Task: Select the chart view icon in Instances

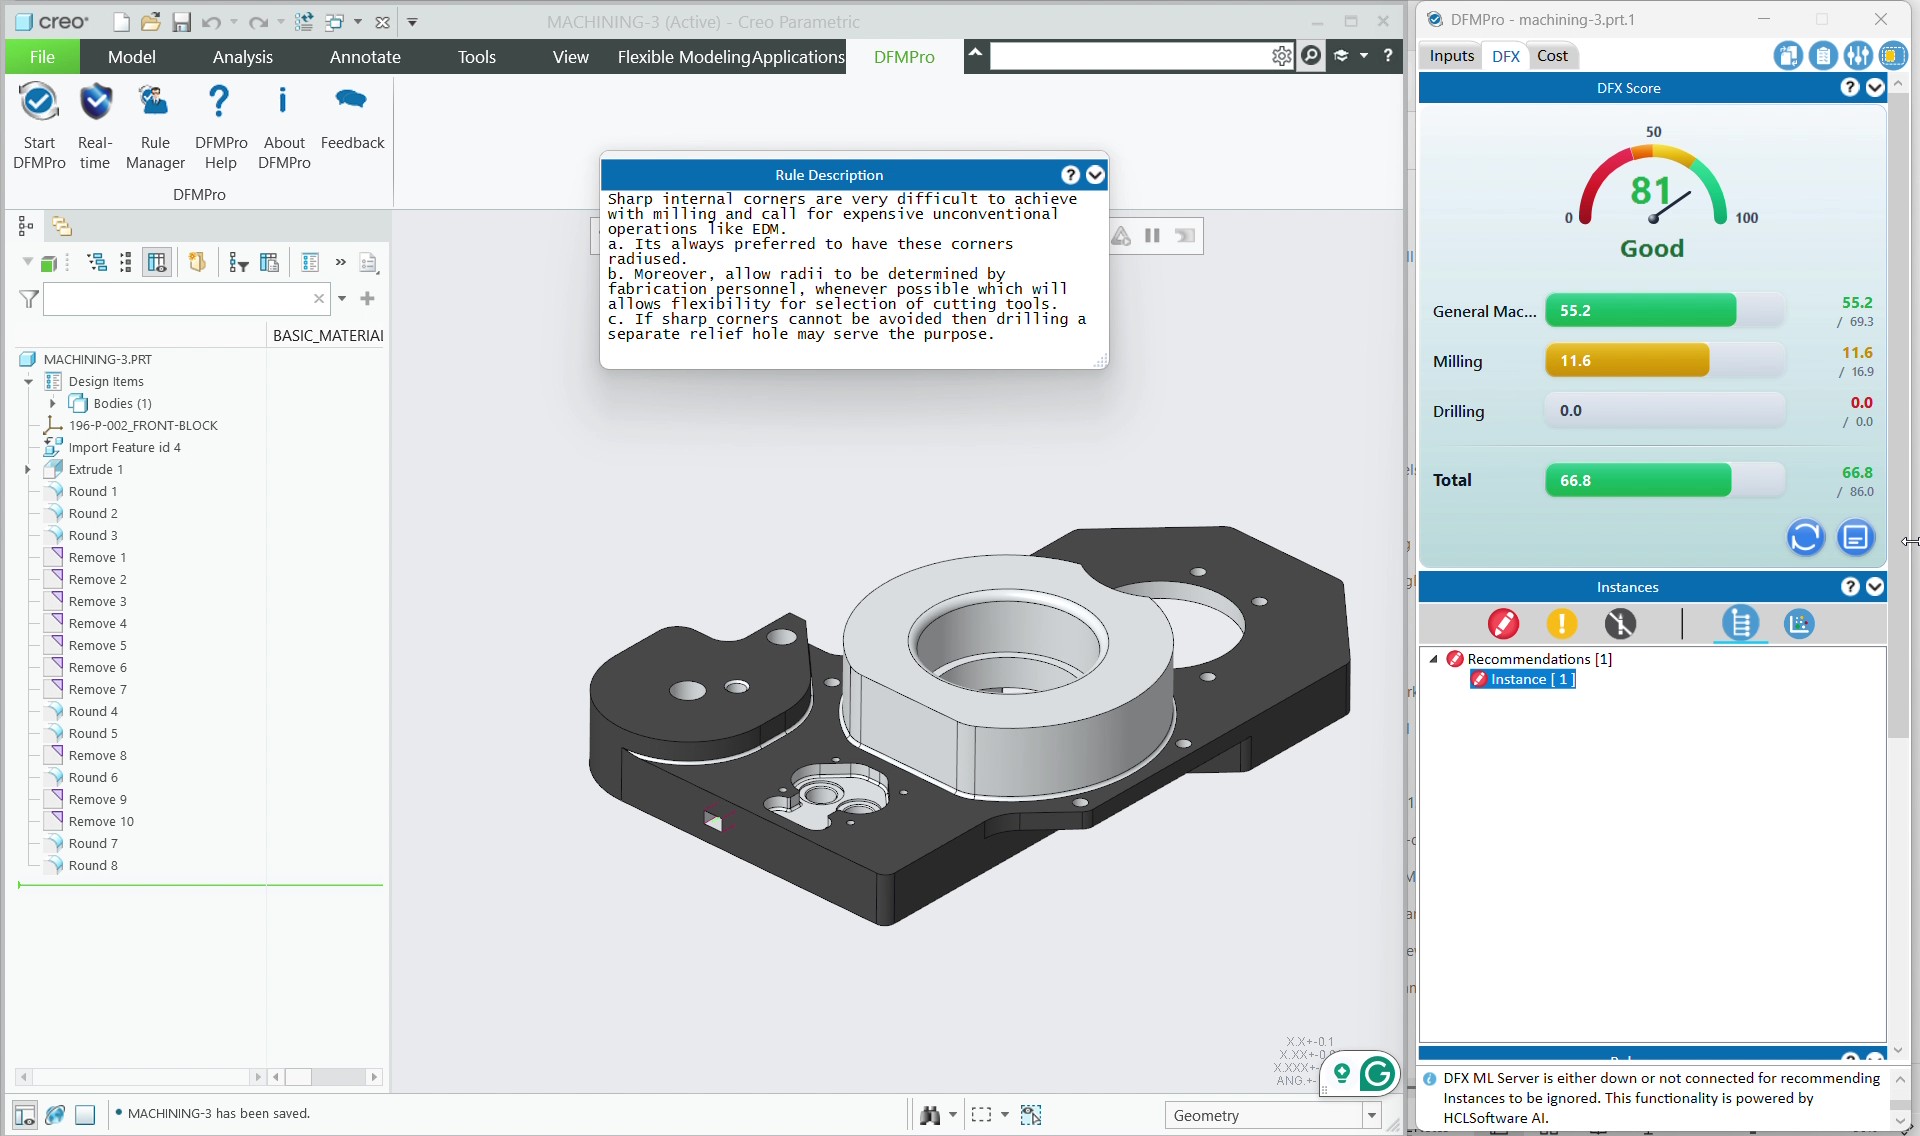Action: point(1799,624)
